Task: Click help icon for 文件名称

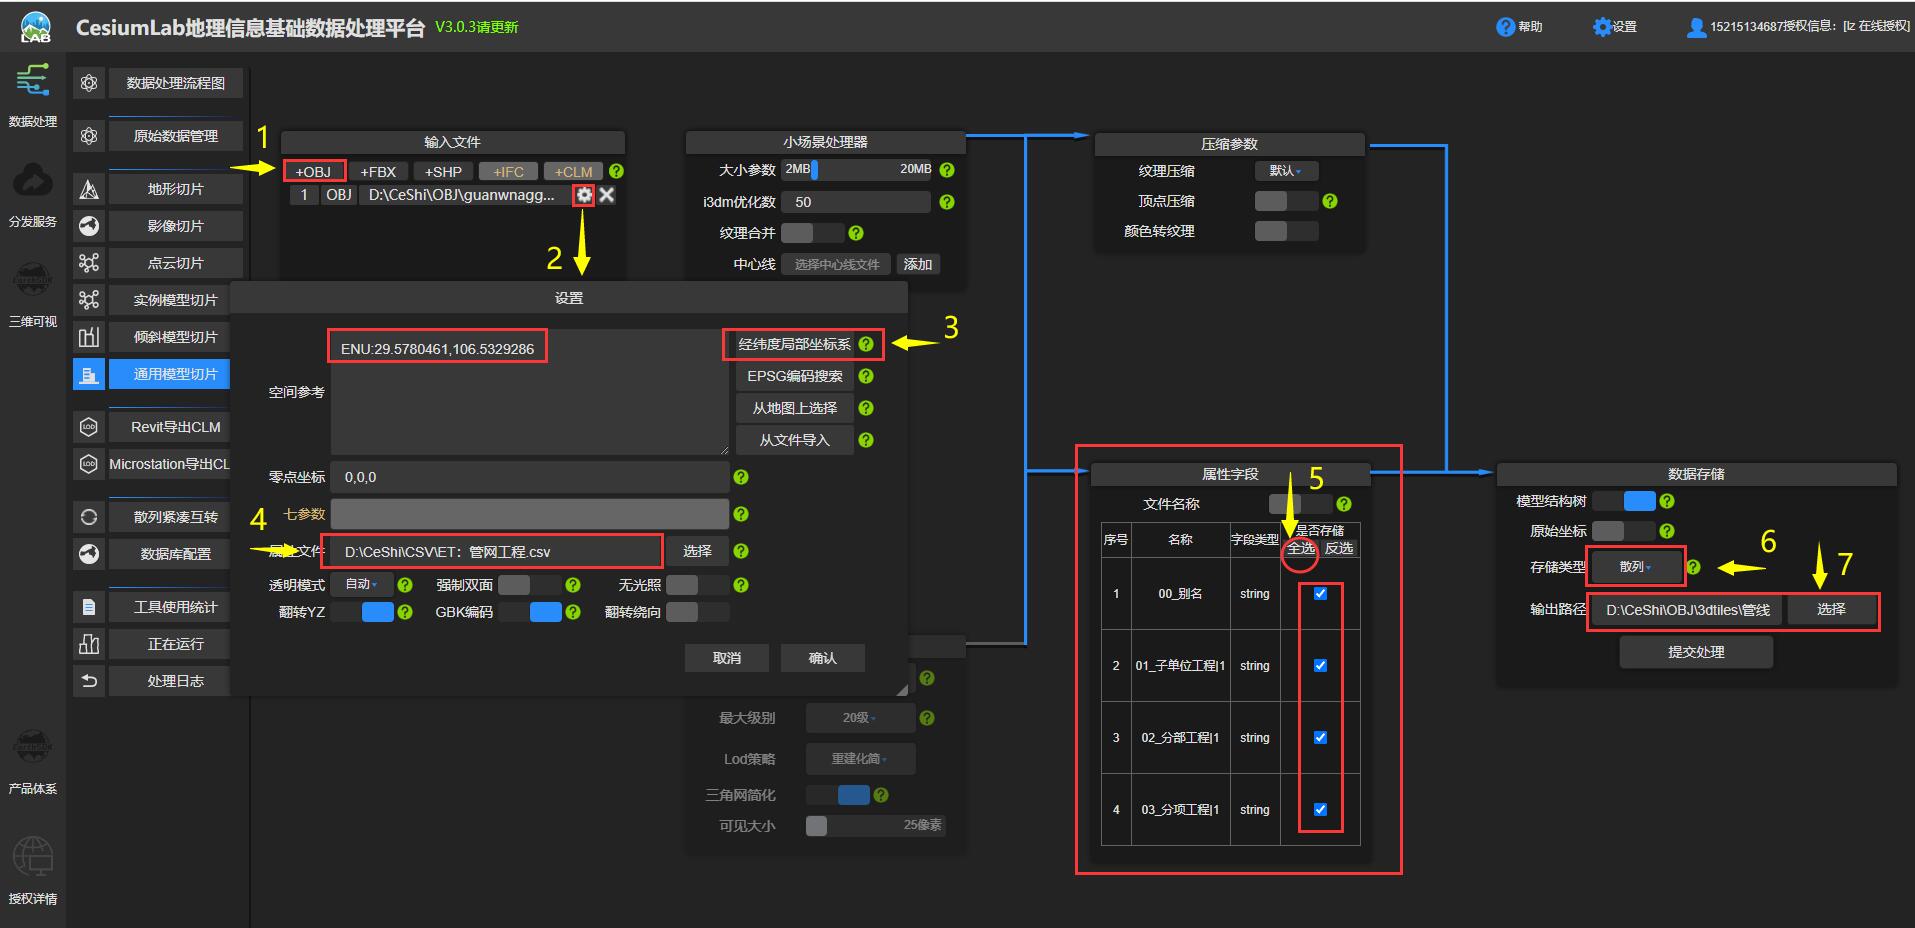Action: (1344, 504)
